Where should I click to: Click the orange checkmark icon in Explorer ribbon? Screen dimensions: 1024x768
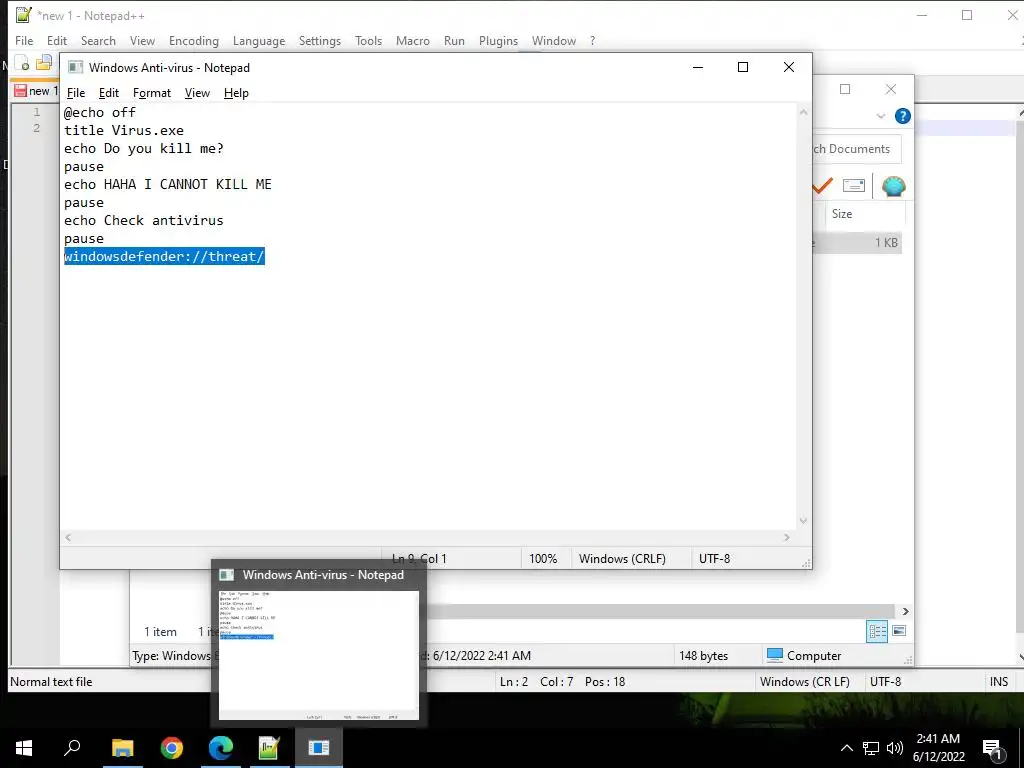click(823, 186)
